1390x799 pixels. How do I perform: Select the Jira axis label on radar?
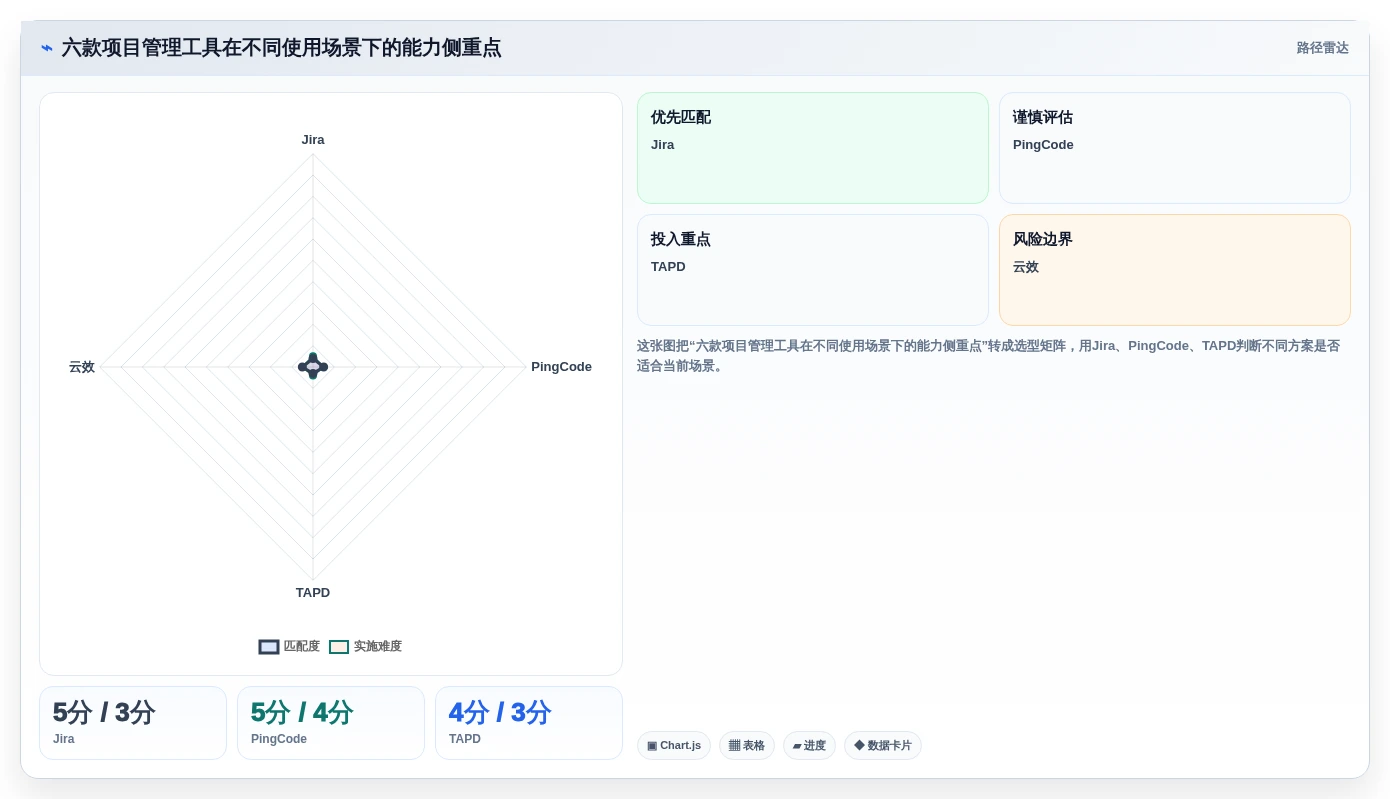pyautogui.click(x=313, y=140)
